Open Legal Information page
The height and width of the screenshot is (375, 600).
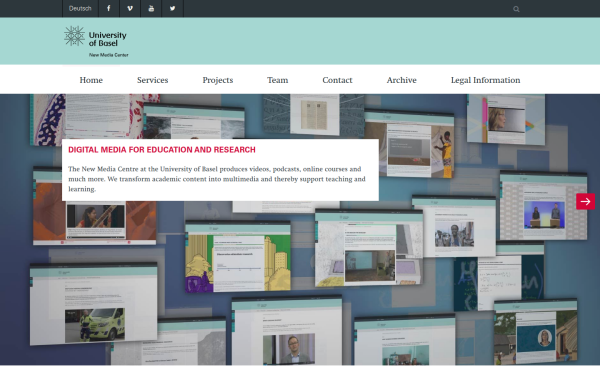pyautogui.click(x=485, y=80)
